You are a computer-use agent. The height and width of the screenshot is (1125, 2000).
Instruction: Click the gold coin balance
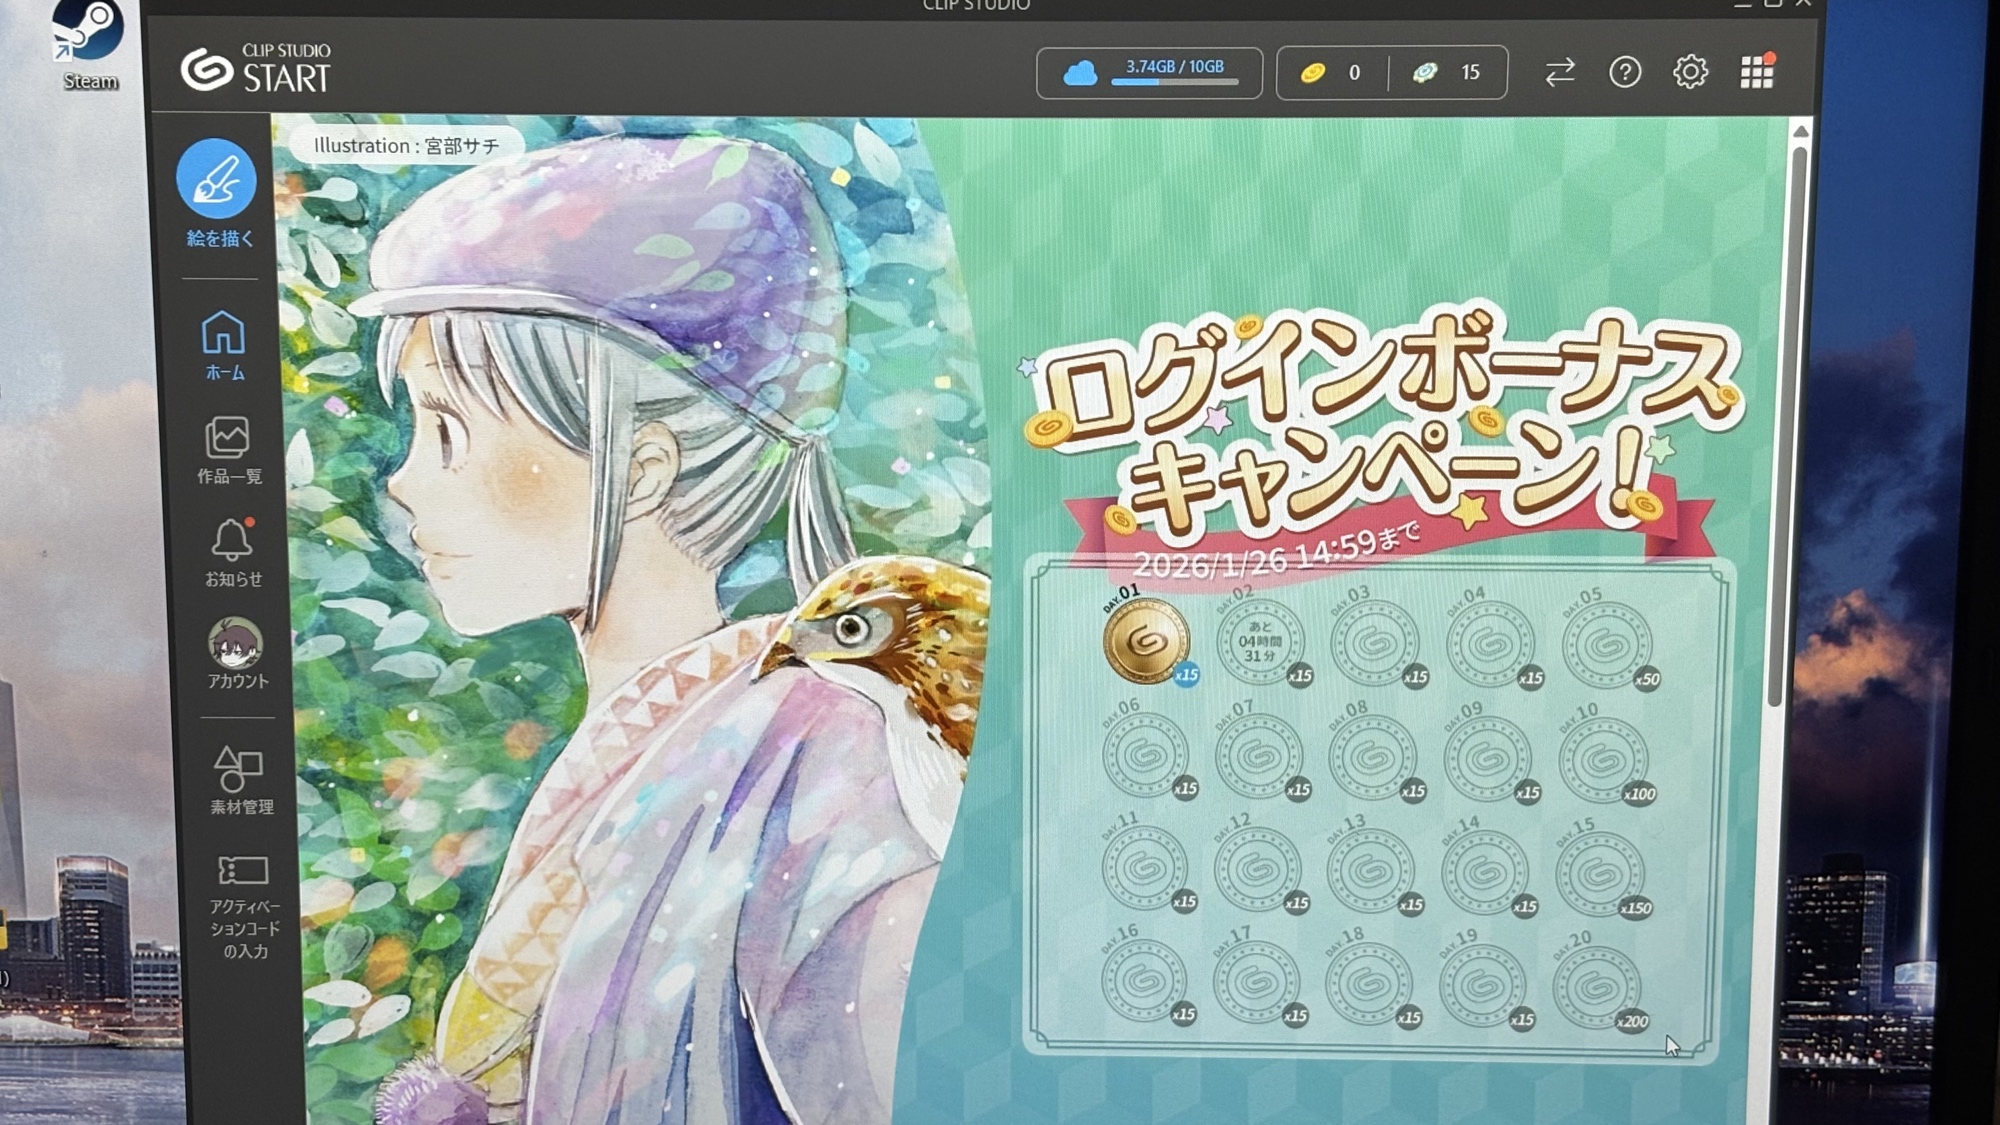coord(1331,72)
